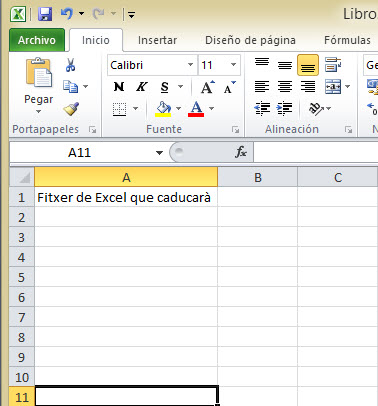Screen dimensions: 378x406
Task: Click the Increase font size icon
Action: pyautogui.click(x=208, y=87)
